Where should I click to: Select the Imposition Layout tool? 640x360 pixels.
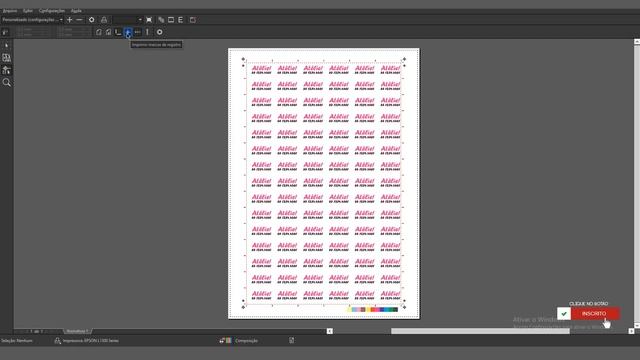coord(7,58)
